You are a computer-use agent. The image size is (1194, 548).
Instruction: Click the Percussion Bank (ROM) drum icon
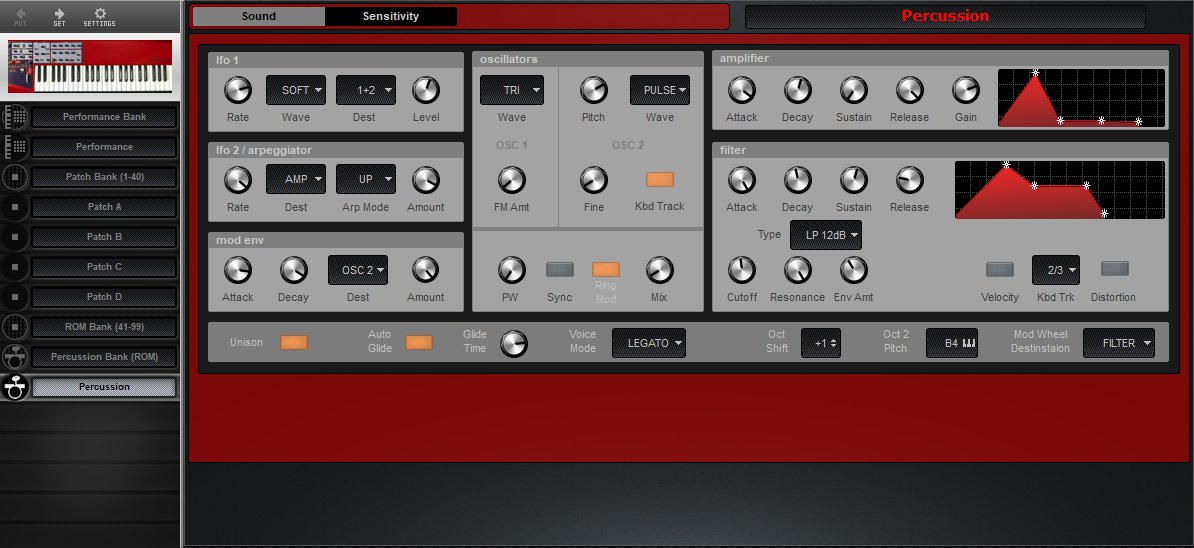[x=15, y=357]
